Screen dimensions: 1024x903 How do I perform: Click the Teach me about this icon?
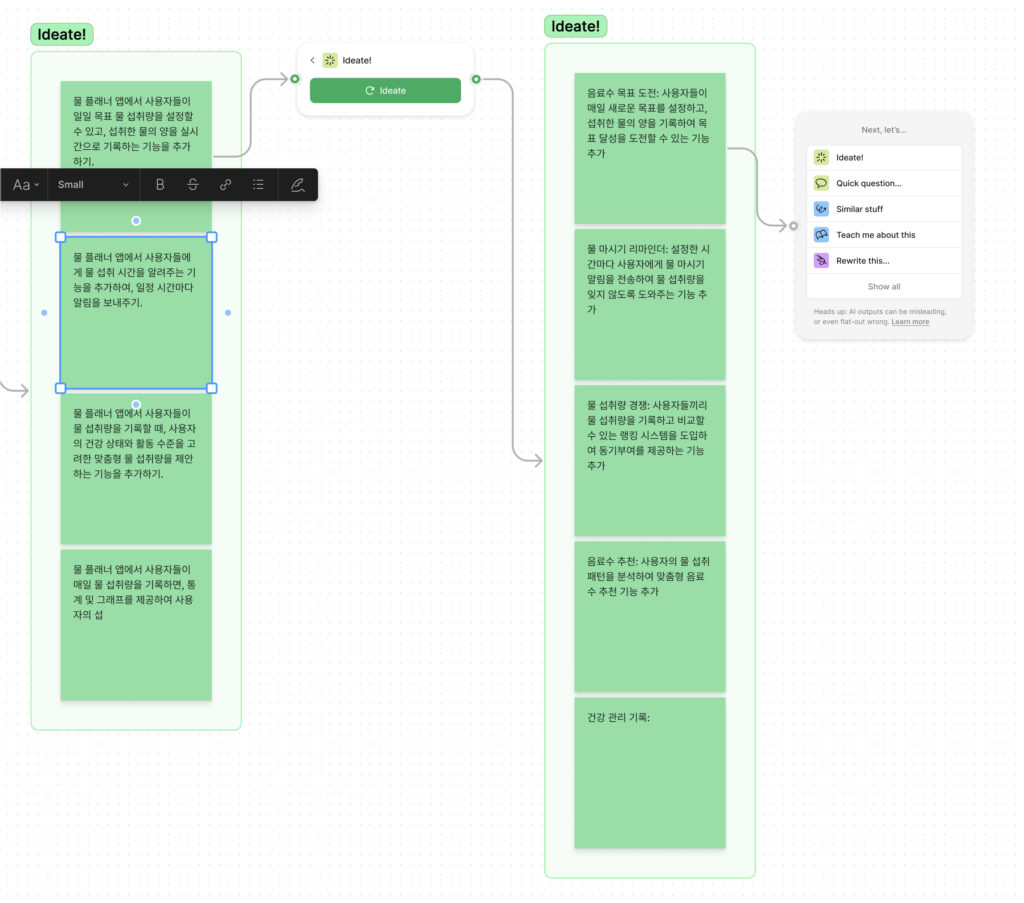coord(822,235)
